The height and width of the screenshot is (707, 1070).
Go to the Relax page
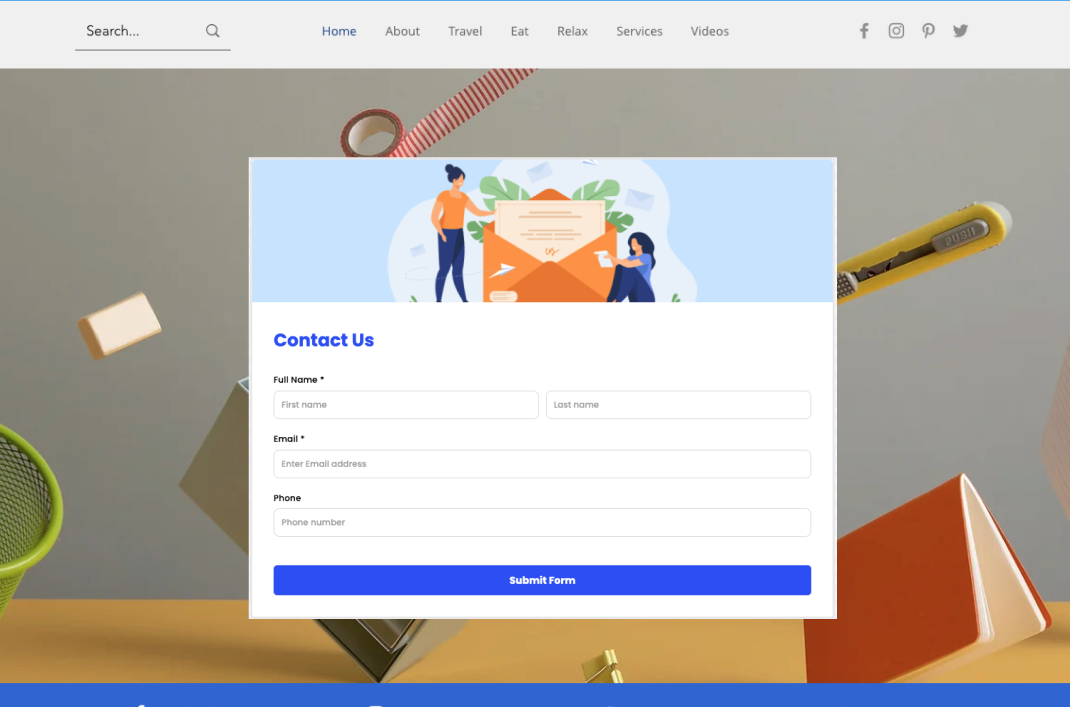pyautogui.click(x=572, y=31)
